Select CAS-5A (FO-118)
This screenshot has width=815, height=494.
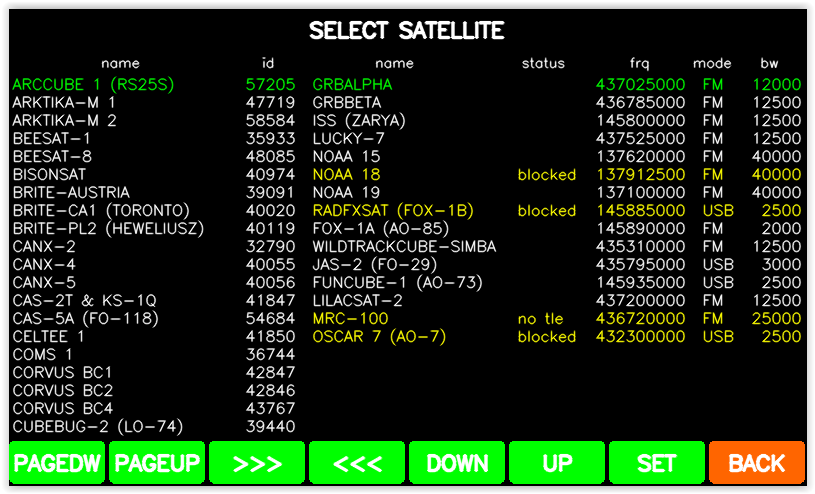pyautogui.click(x=154, y=318)
